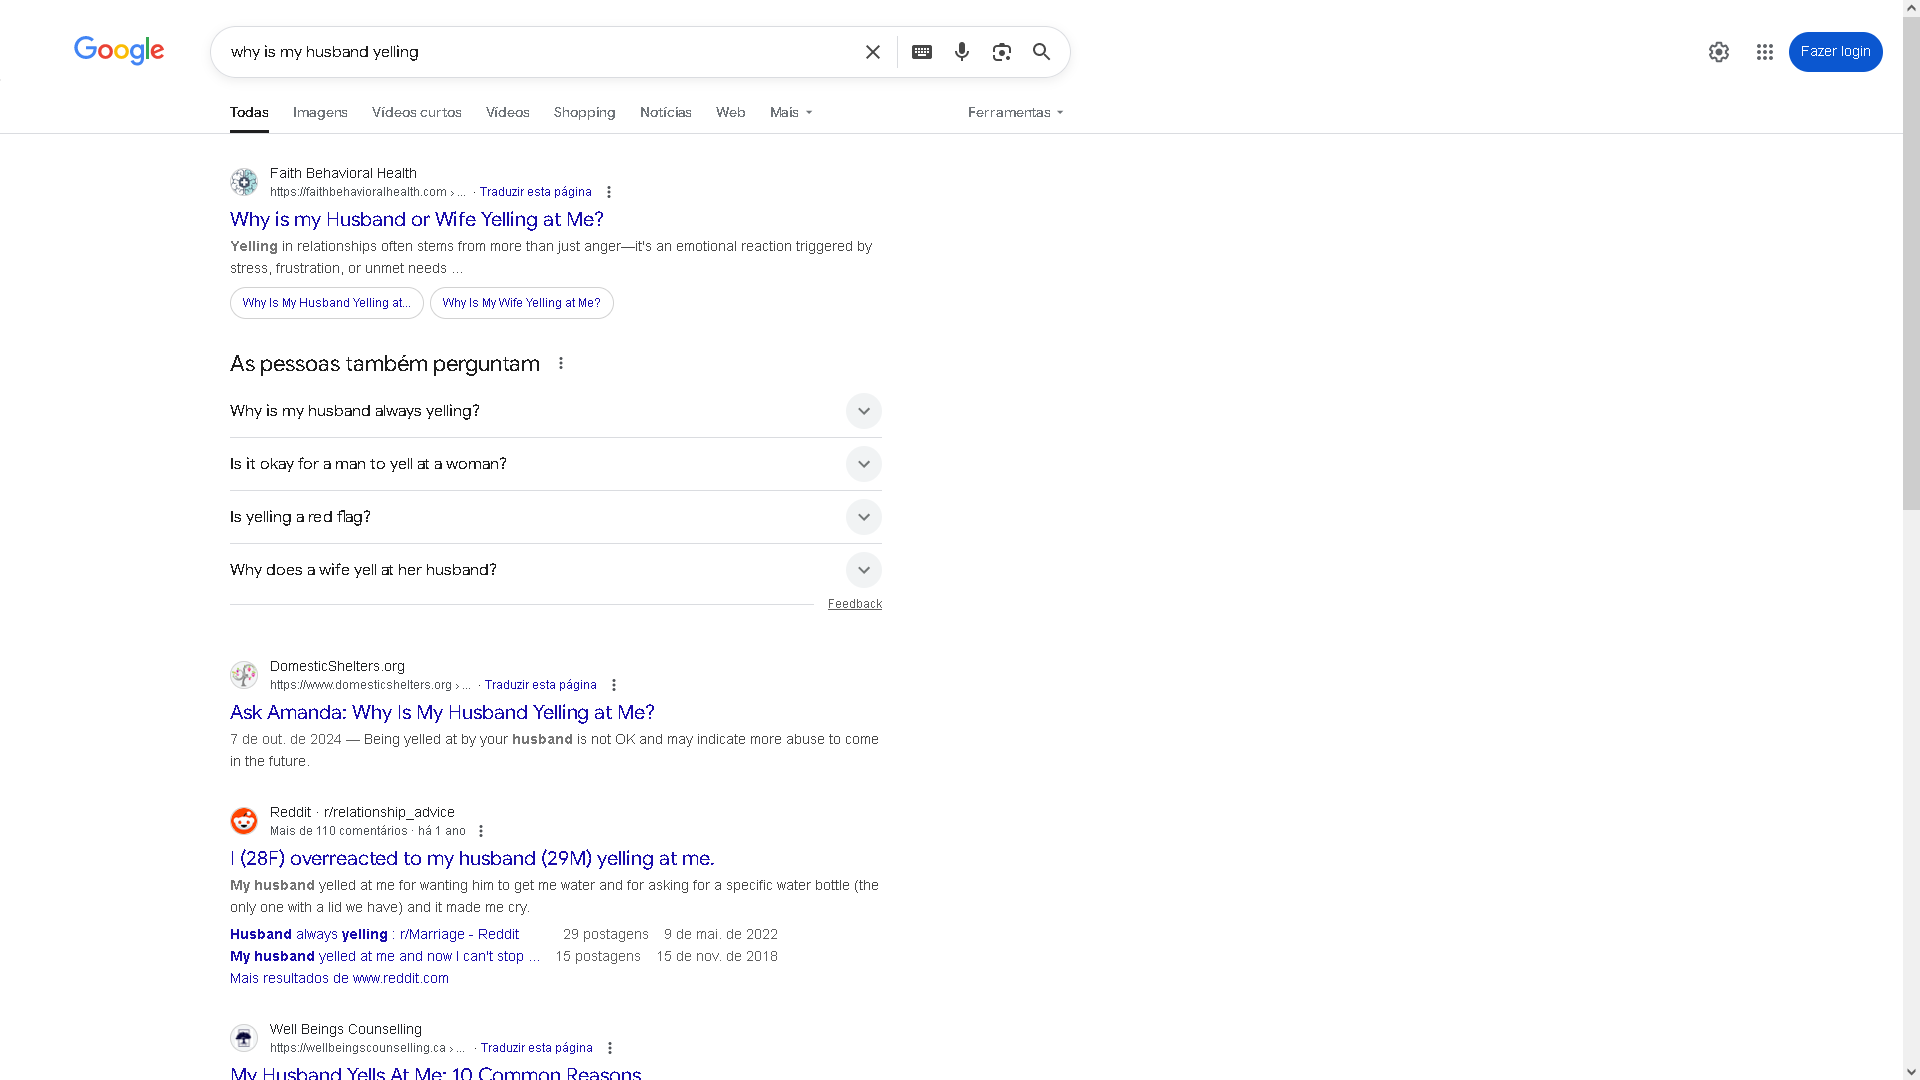Screen dimensions: 1920x1080
Task: Click the DomesticShelters.org favicon
Action: point(244,675)
